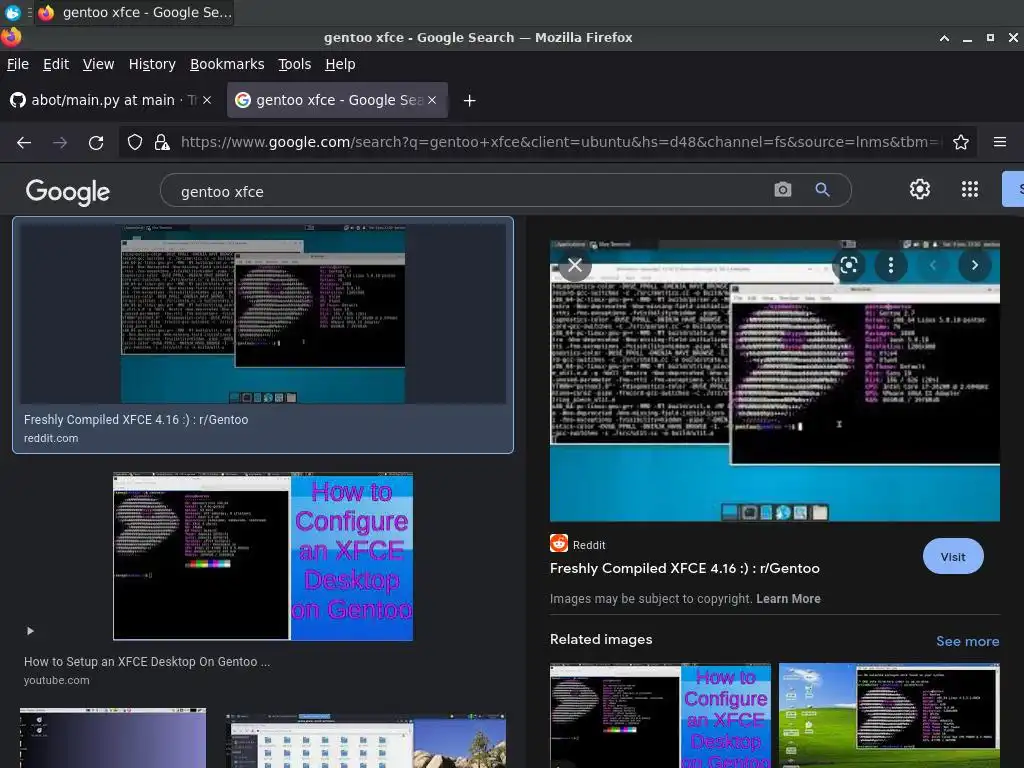Open the Firefox hamburger menu
Viewport: 1024px width, 768px height.
tap(1000, 142)
